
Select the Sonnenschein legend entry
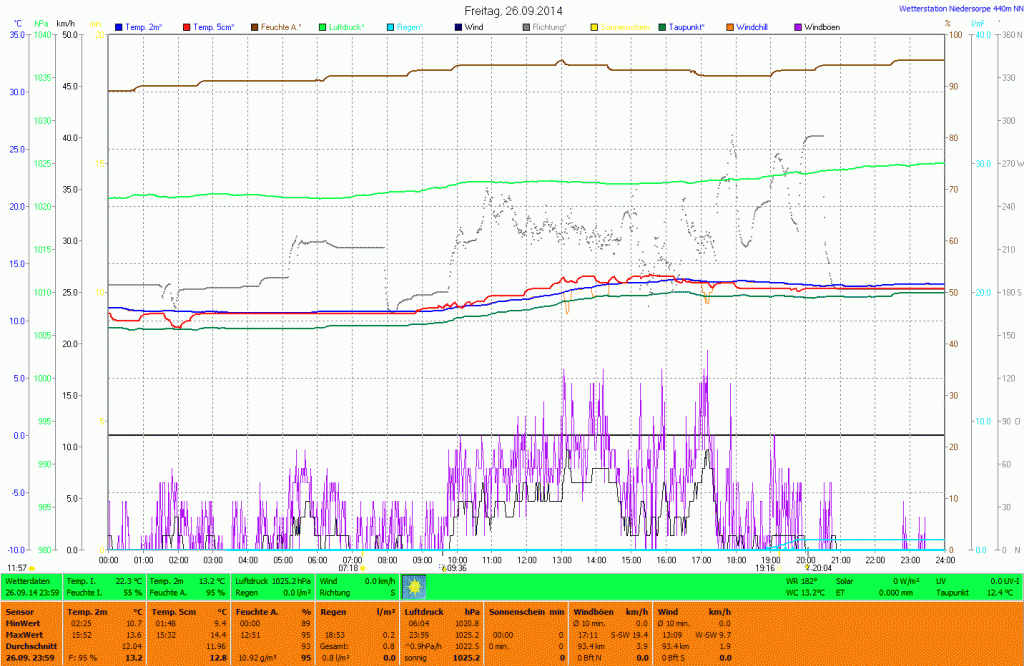point(625,27)
